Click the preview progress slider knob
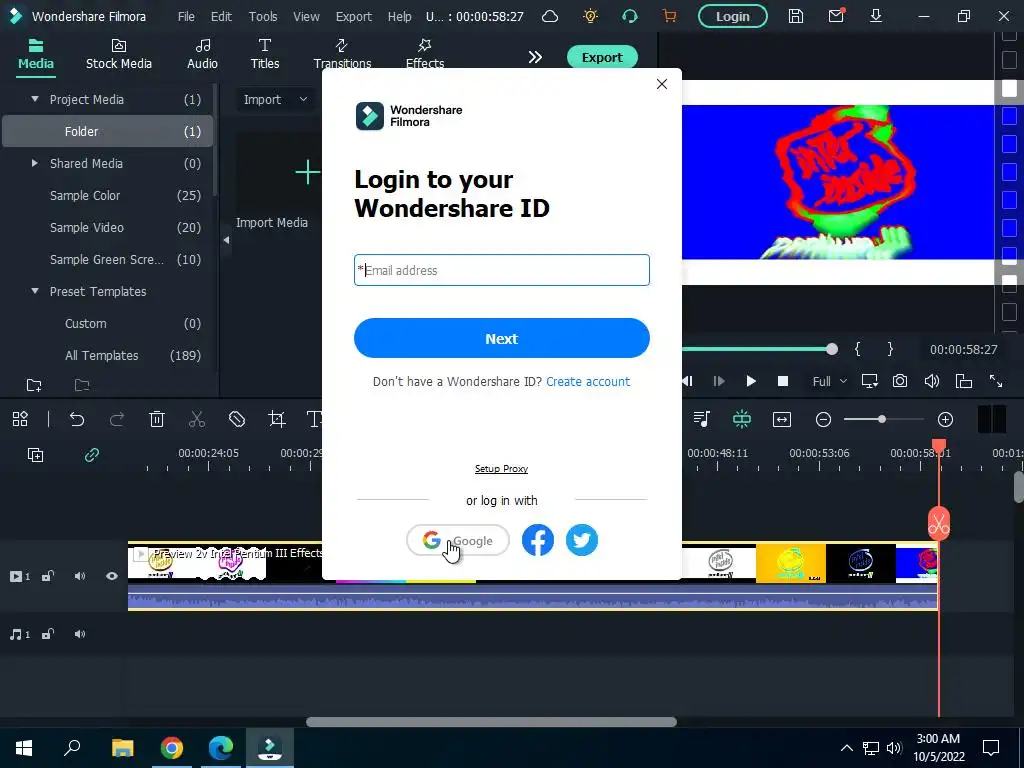The height and width of the screenshot is (768, 1024). point(831,349)
